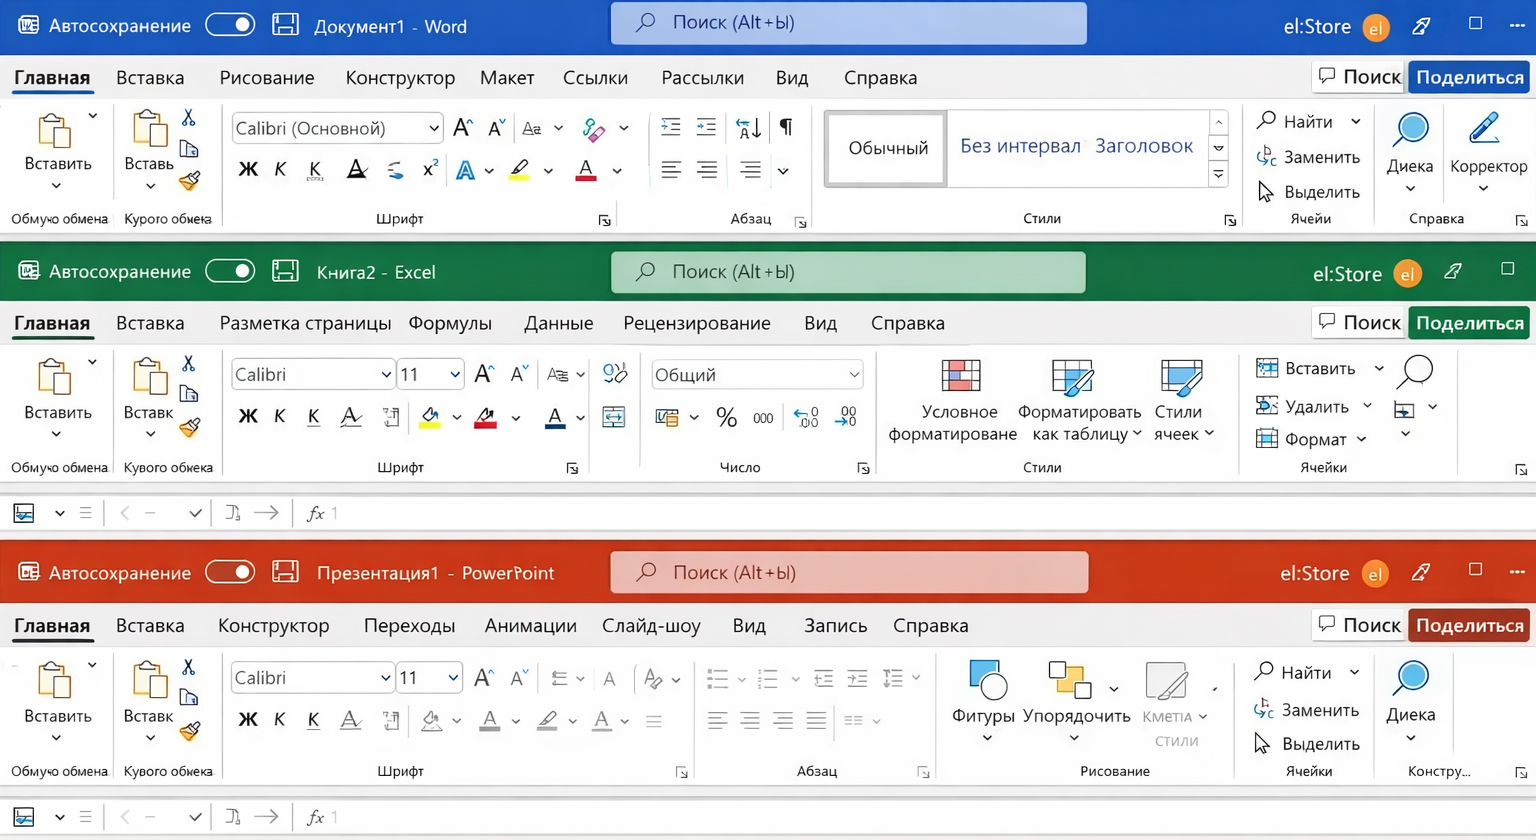Toggle AutoSave switch in Word
This screenshot has height=840, width=1536.
230,25
